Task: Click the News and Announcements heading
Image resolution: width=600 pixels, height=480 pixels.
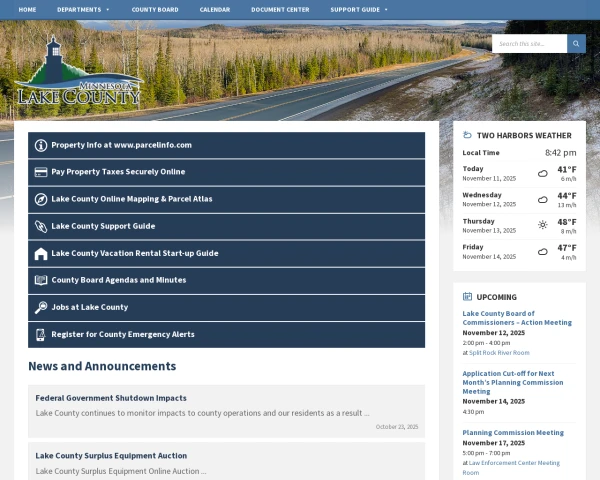Action: tap(102, 366)
